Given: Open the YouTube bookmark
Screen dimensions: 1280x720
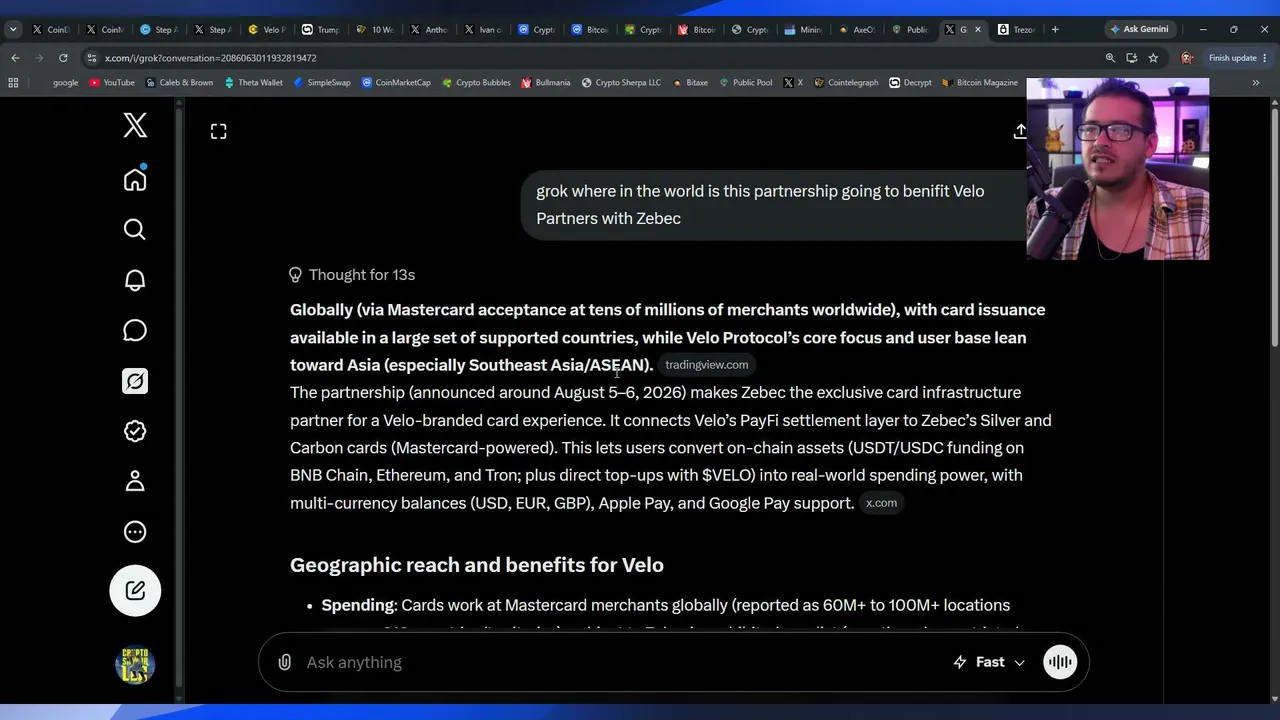Looking at the screenshot, I should pyautogui.click(x=112, y=83).
